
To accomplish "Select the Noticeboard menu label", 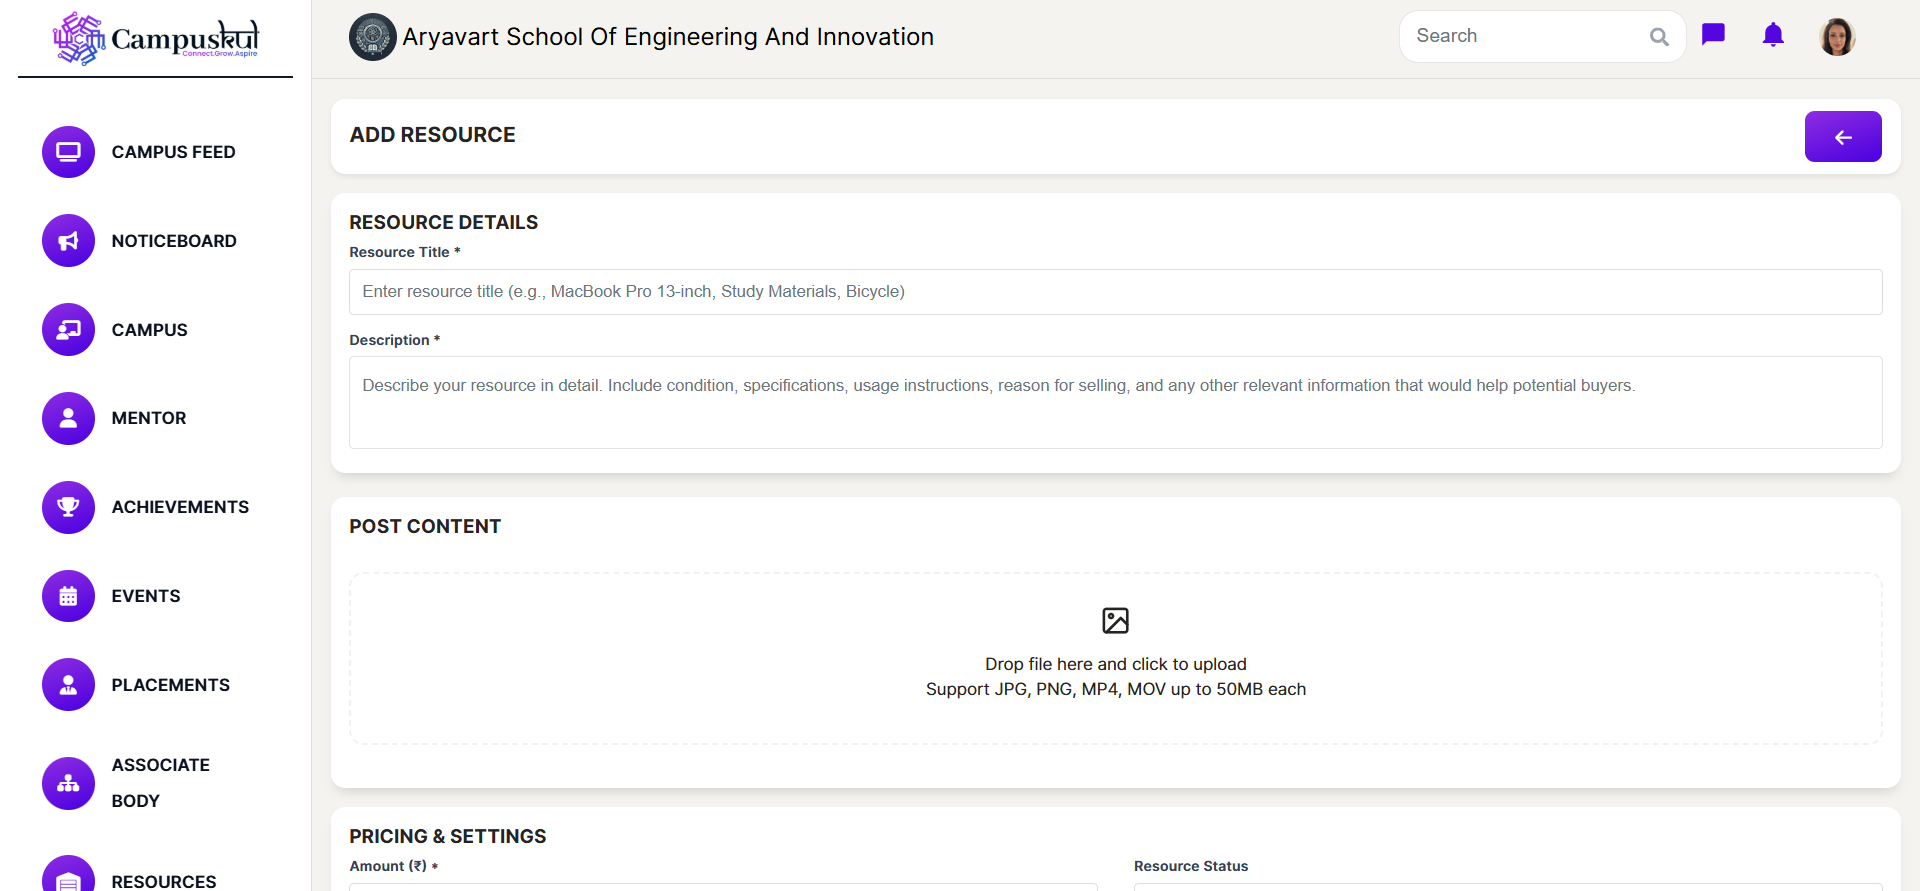I will 174,241.
